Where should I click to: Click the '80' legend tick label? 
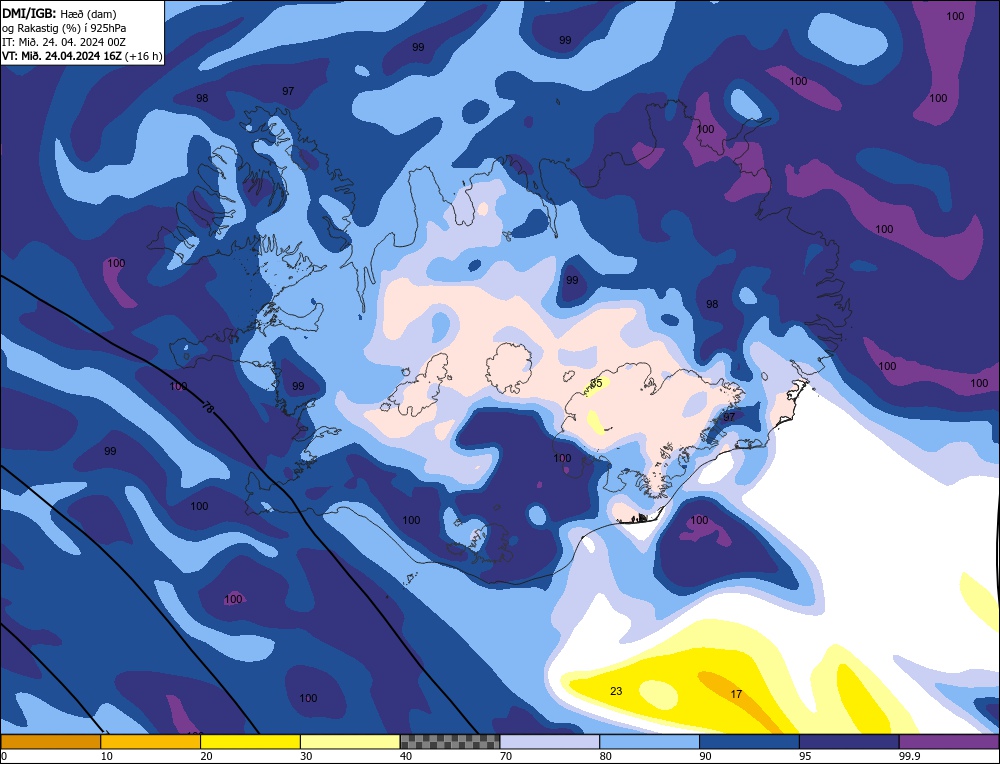pos(606,756)
